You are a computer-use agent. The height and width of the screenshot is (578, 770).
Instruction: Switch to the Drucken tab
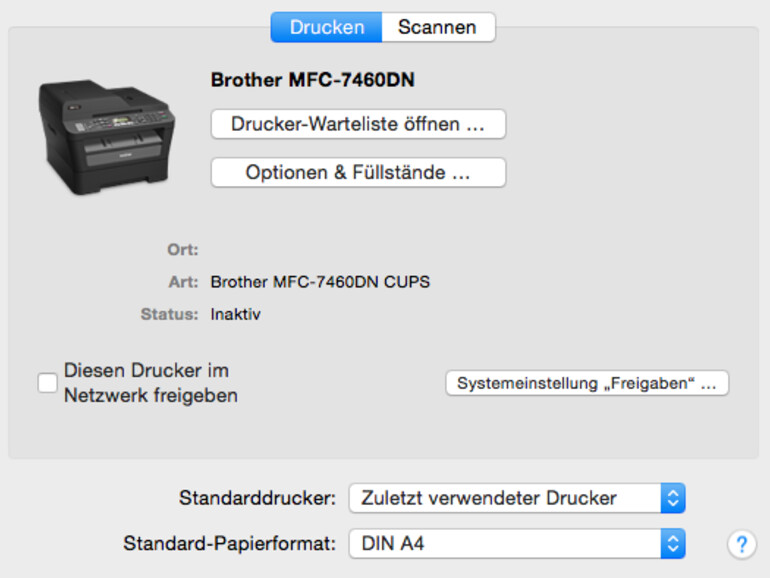326,27
